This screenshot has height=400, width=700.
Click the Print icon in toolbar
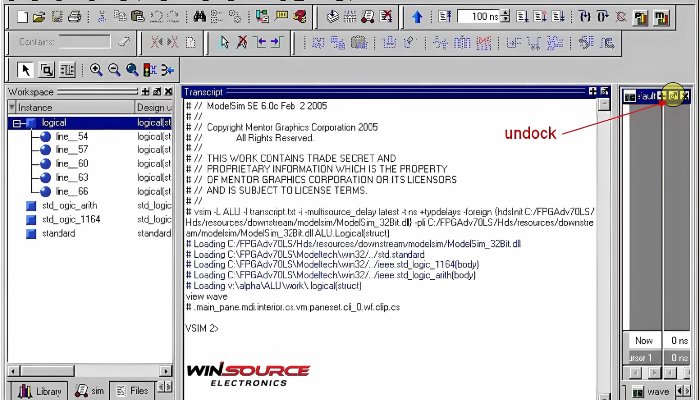pyautogui.click(x=75, y=17)
